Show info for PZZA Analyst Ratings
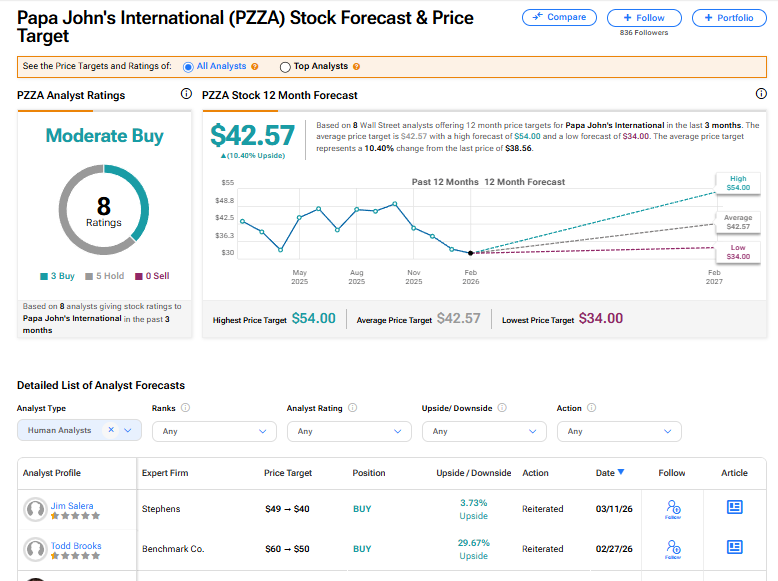This screenshot has width=778, height=581. pos(186,94)
